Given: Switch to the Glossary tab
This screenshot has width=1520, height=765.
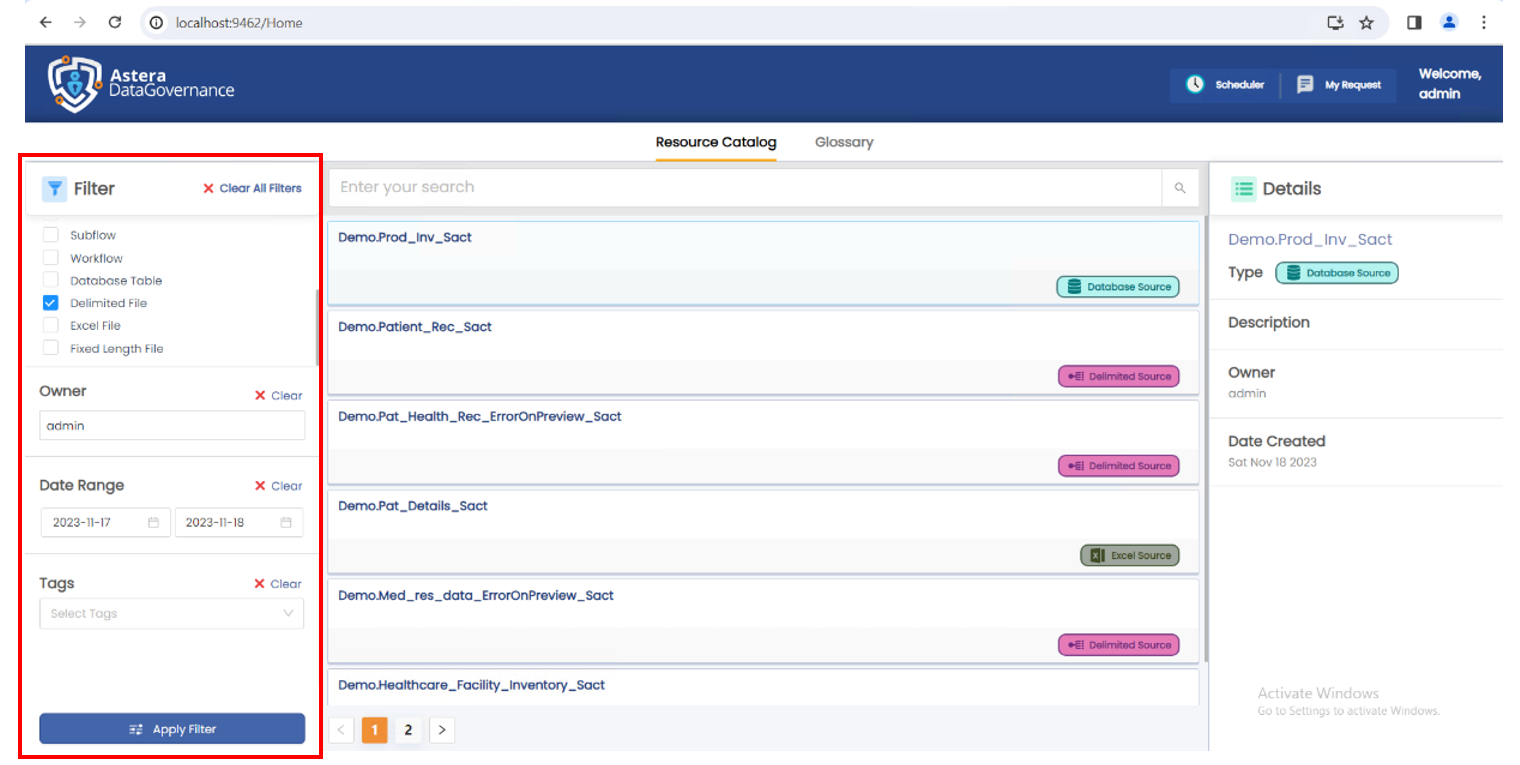Looking at the screenshot, I should coord(844,142).
